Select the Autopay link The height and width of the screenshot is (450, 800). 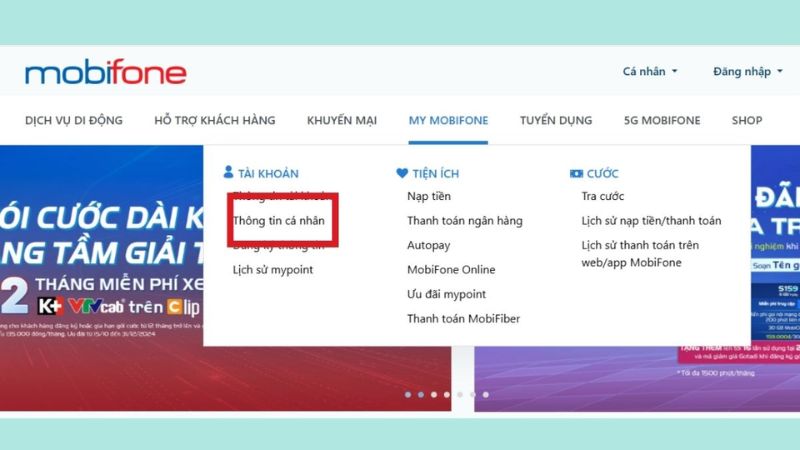429,245
